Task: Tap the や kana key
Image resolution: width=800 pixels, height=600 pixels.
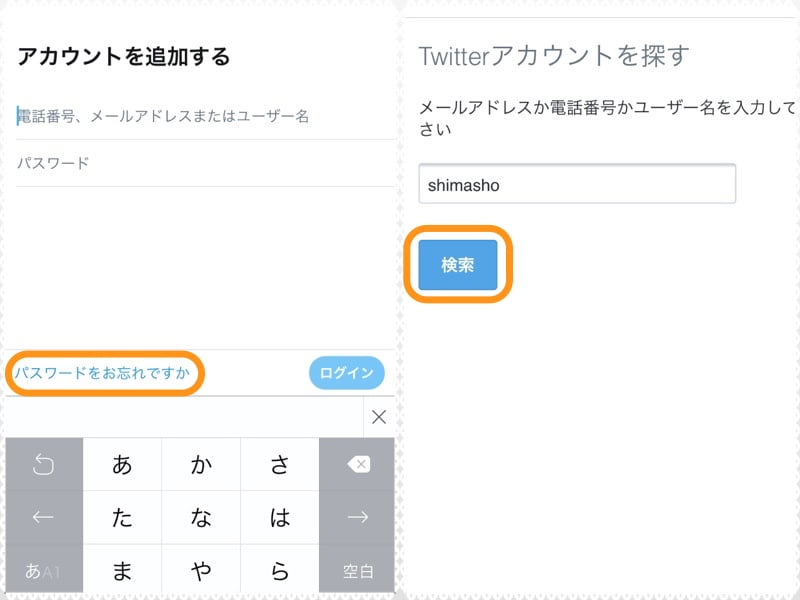Action: coord(200,571)
